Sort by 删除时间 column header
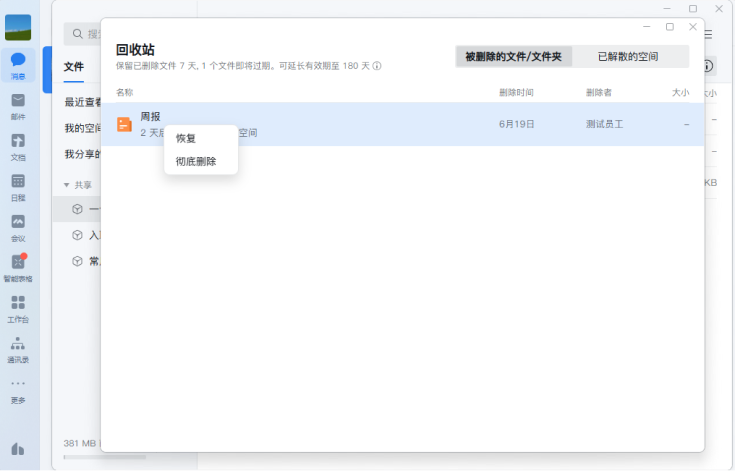Screen dimensions: 735x471 pos(516,92)
